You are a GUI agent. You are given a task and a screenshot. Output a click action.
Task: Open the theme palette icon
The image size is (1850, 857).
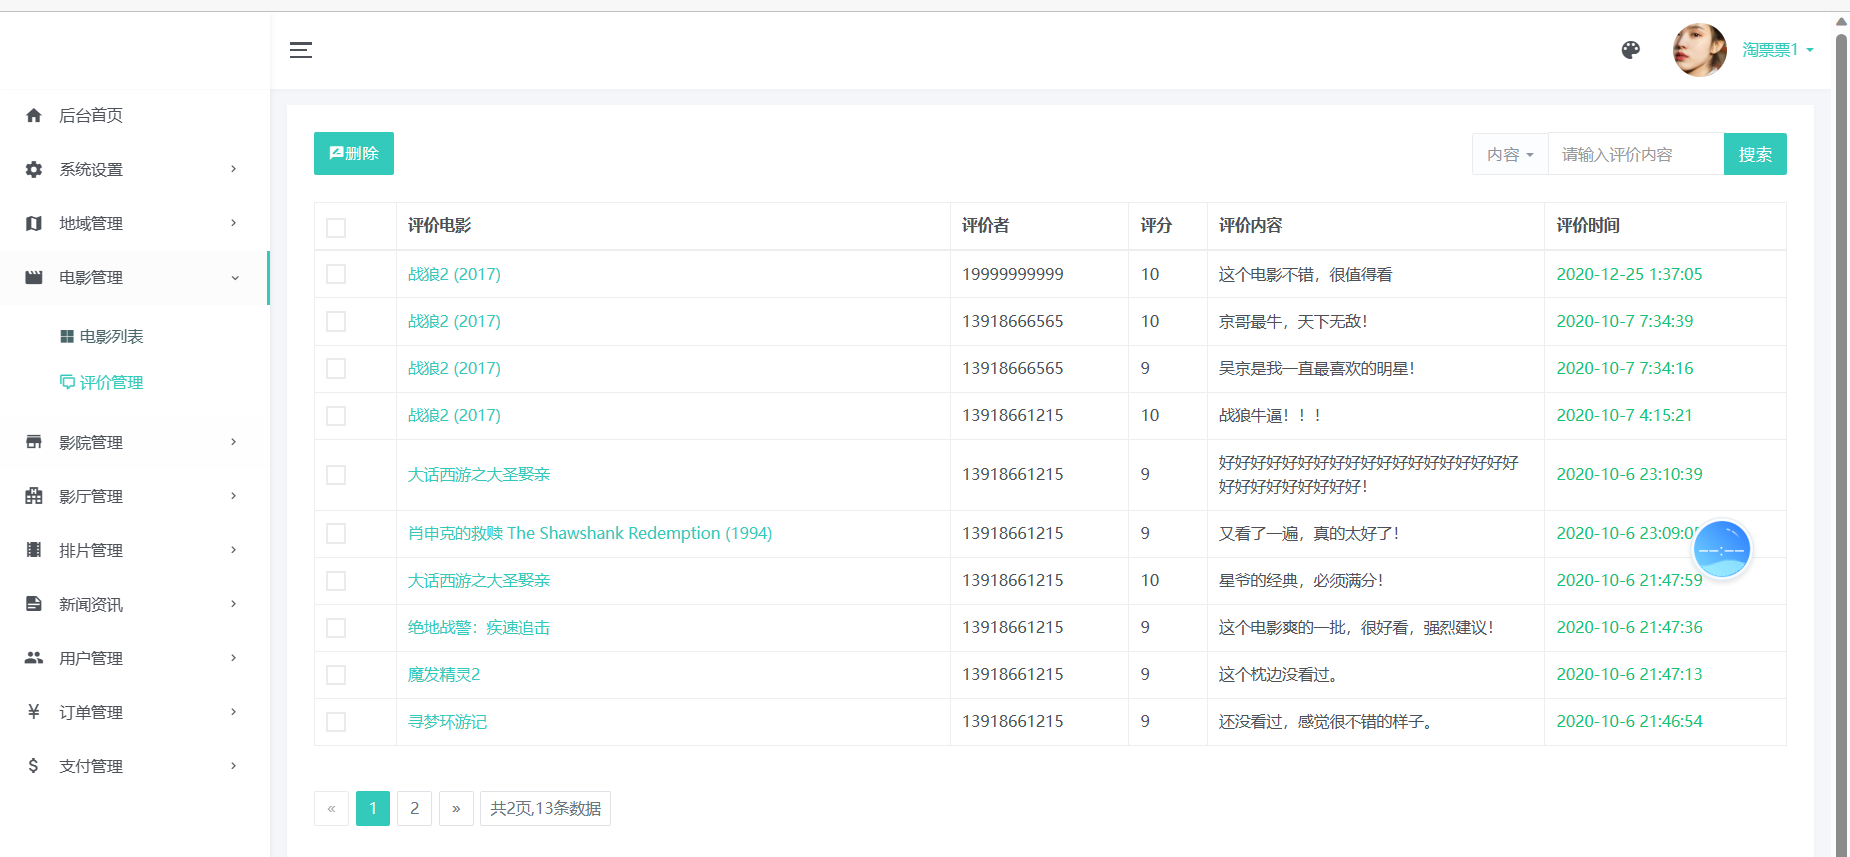1631,50
